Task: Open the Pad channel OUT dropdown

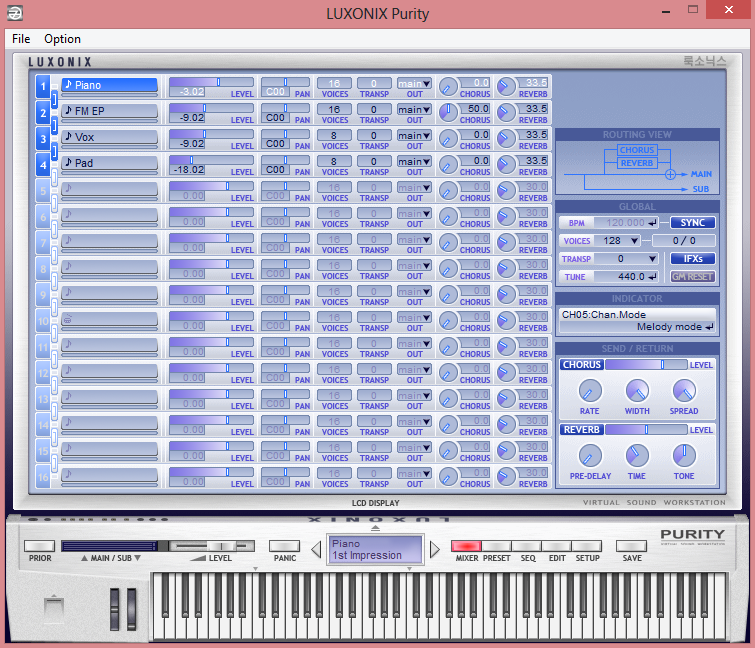Action: tap(414, 161)
